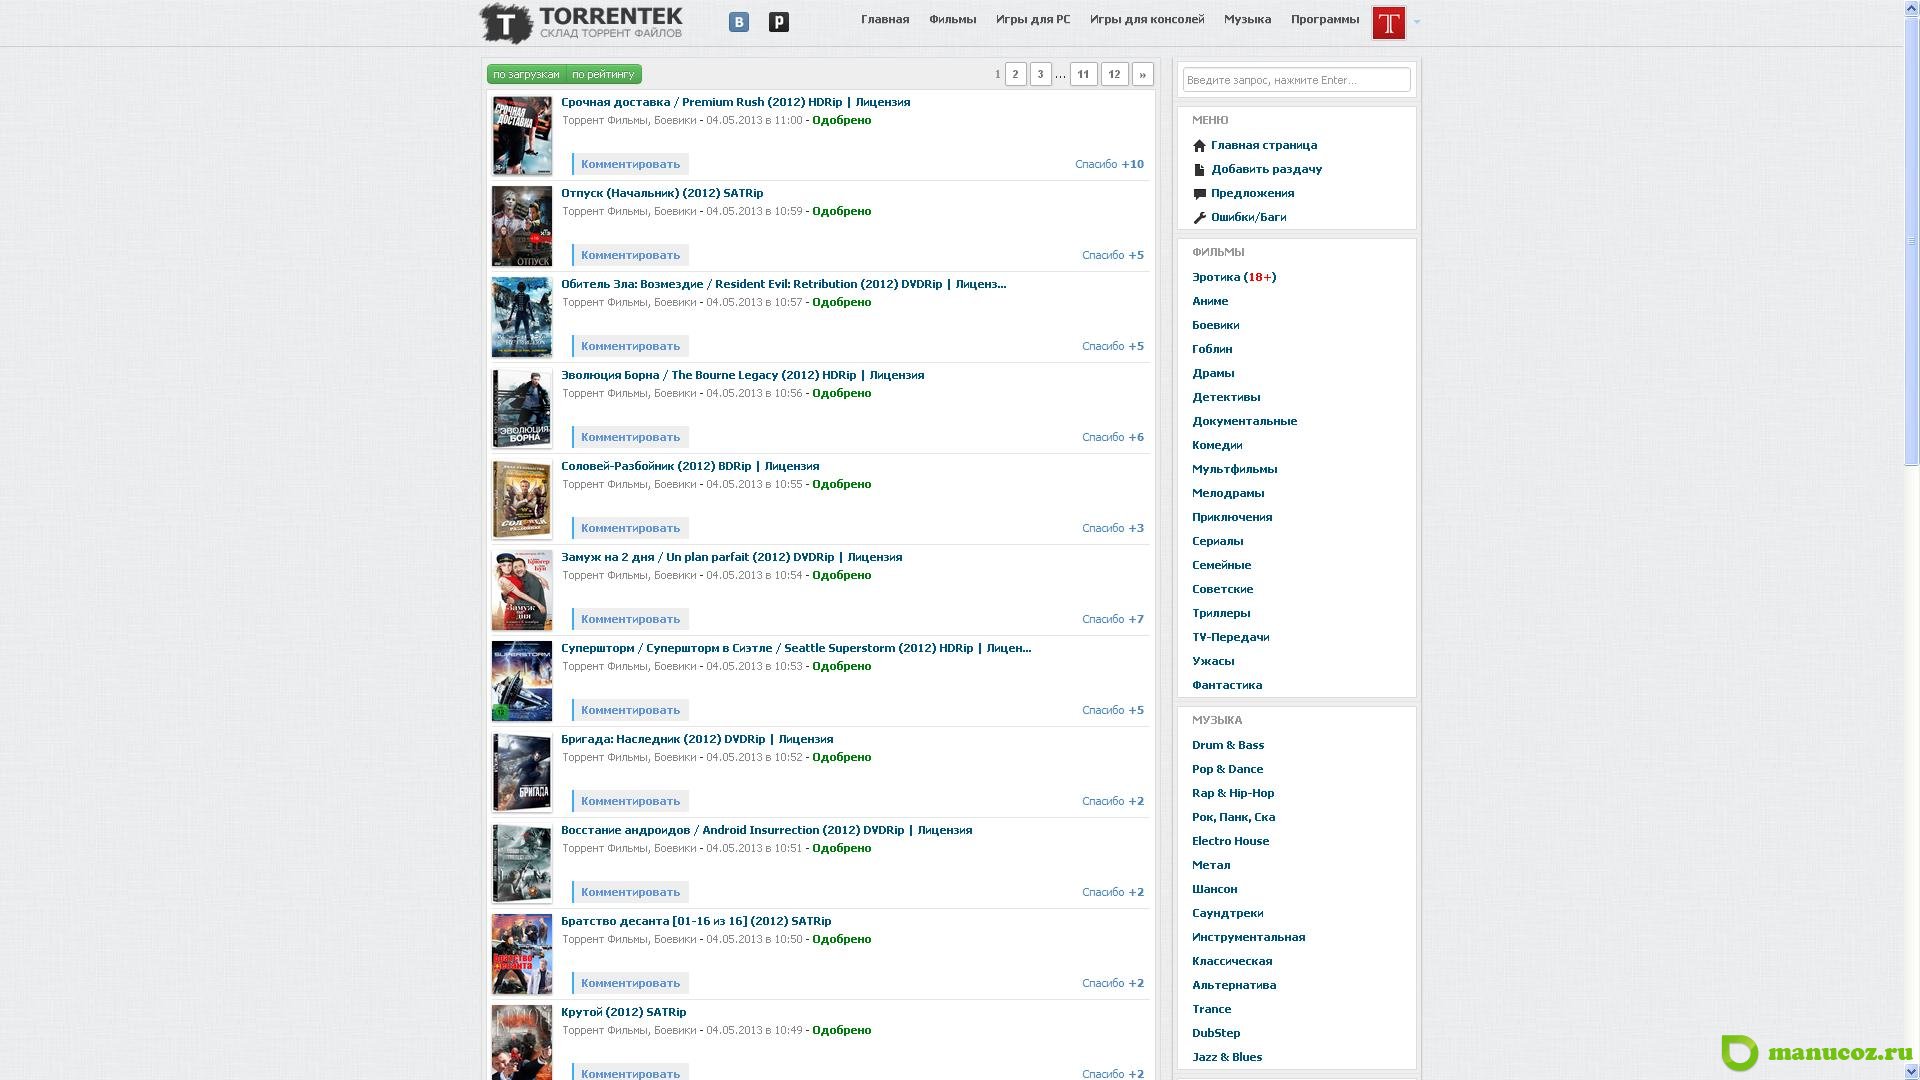
Task: Click speech bubble icon beside Предложения
Action: [x=1199, y=194]
